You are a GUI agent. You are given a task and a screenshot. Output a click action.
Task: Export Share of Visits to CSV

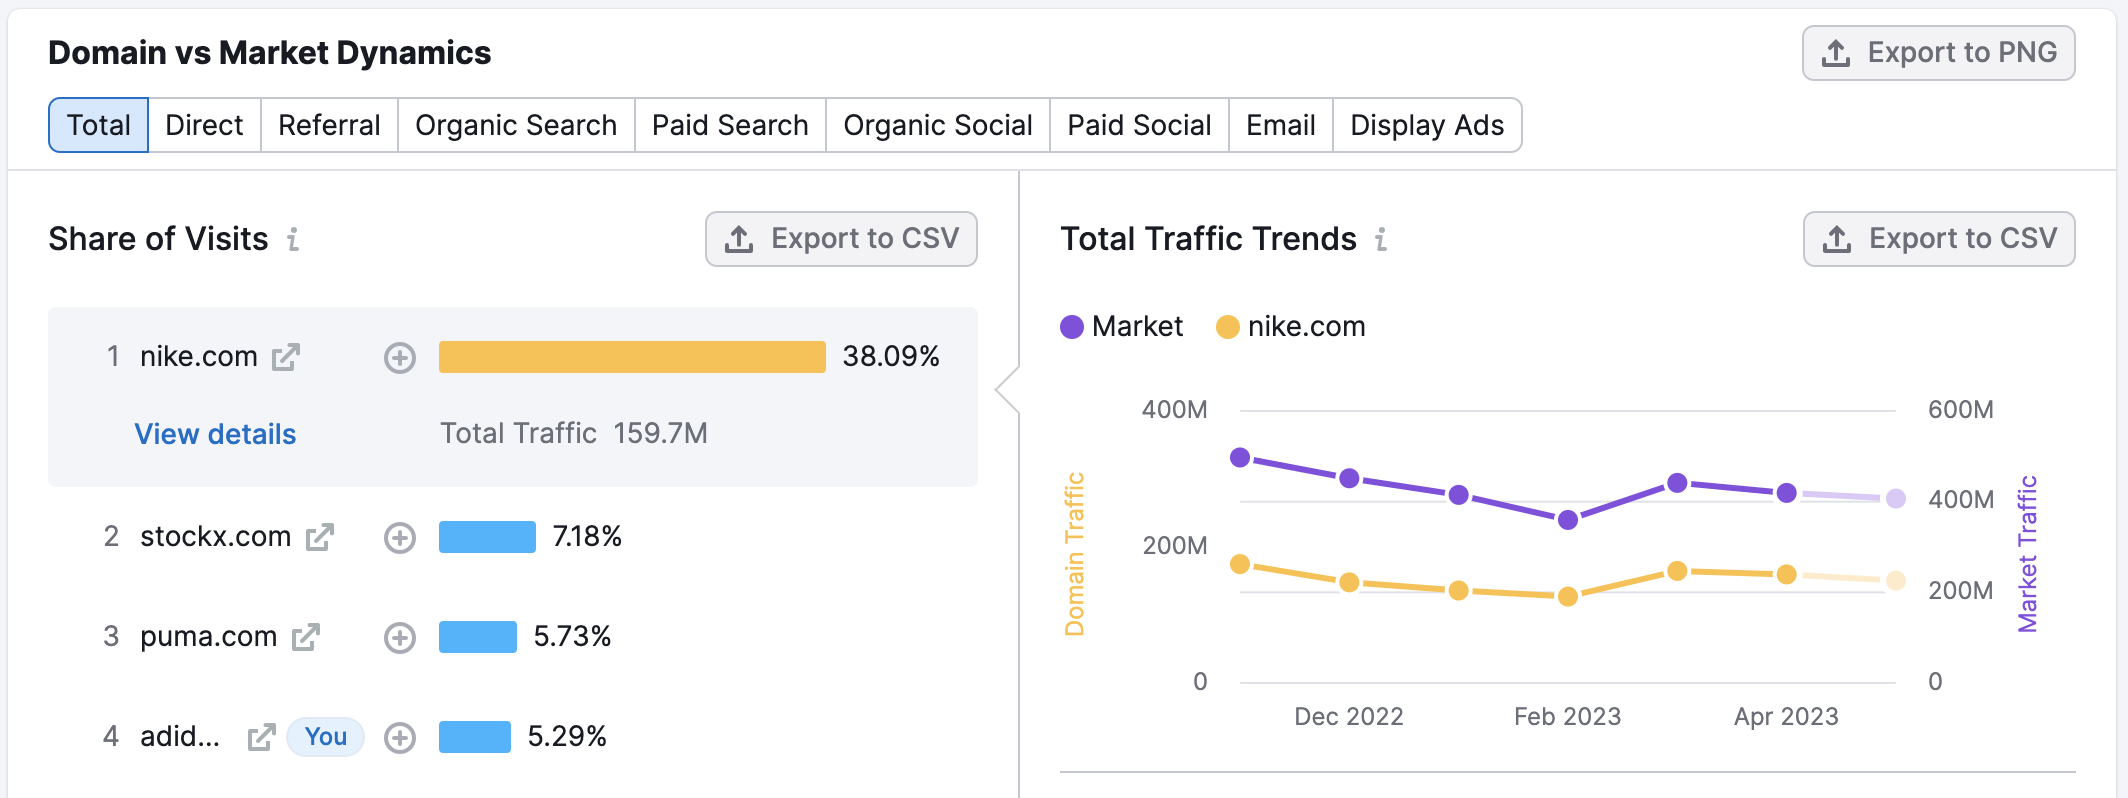(841, 239)
